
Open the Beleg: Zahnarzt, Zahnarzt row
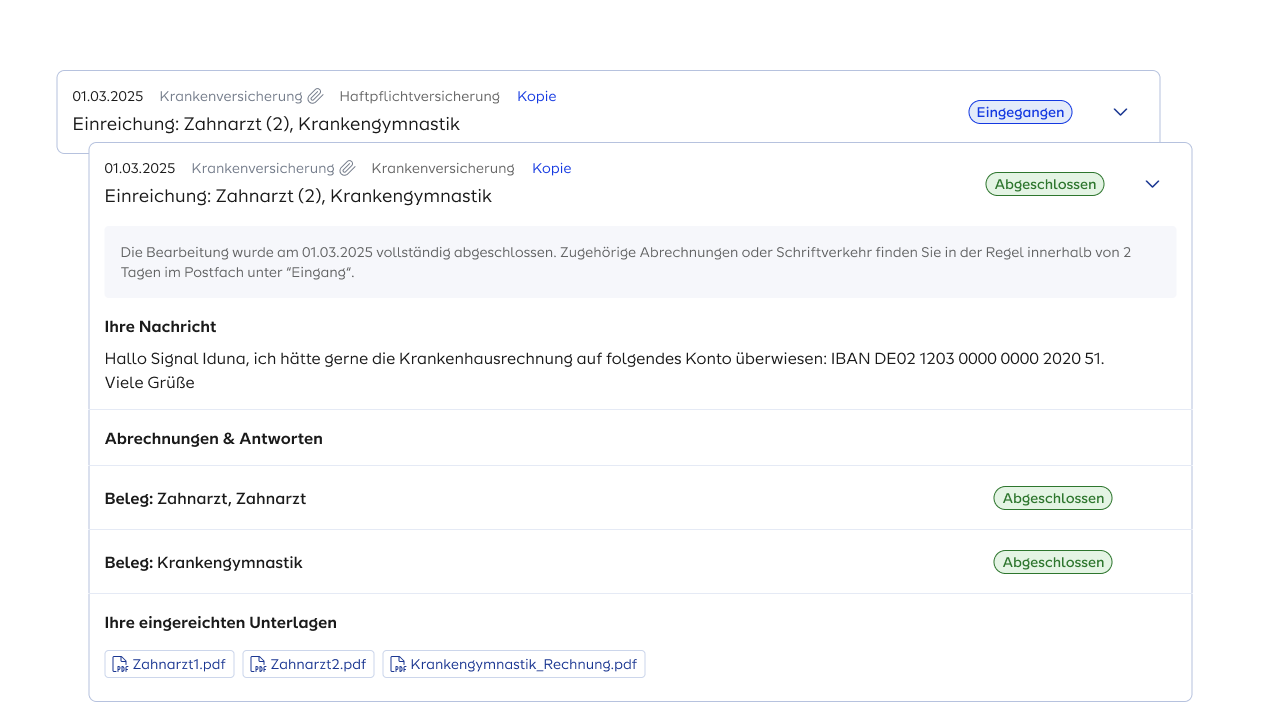click(x=205, y=498)
